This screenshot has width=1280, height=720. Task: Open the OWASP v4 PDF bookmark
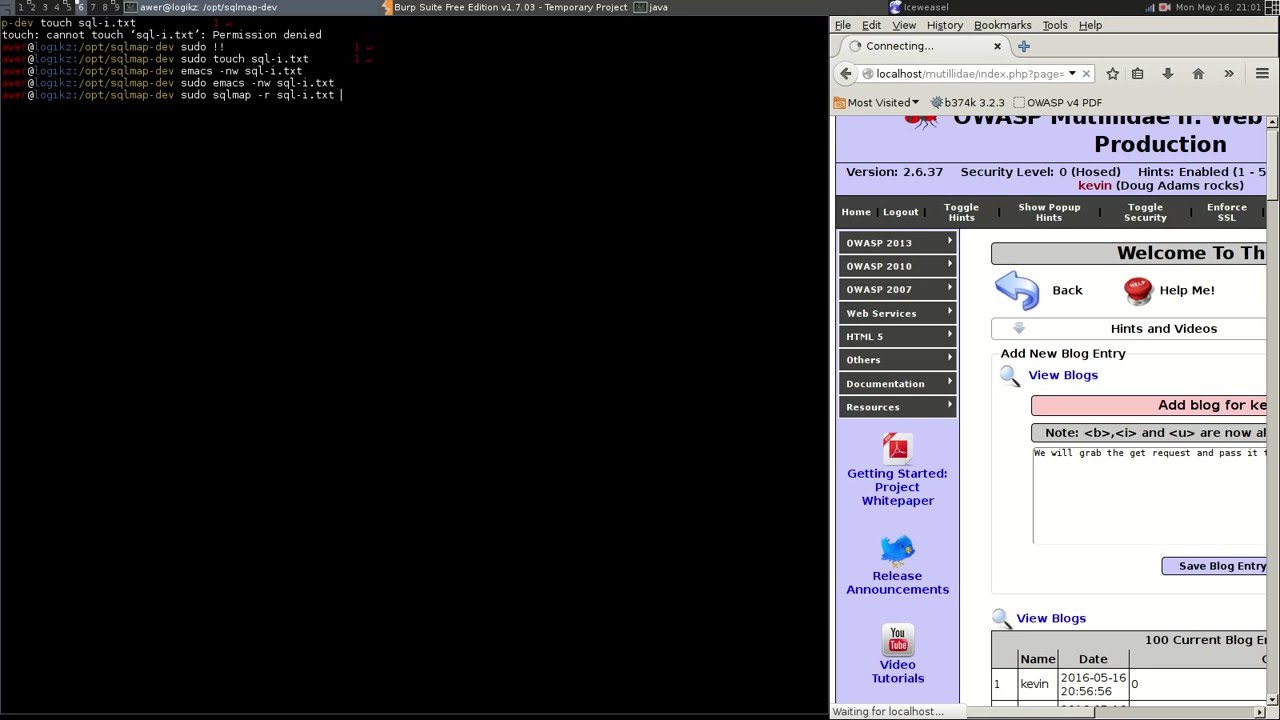(x=1058, y=102)
